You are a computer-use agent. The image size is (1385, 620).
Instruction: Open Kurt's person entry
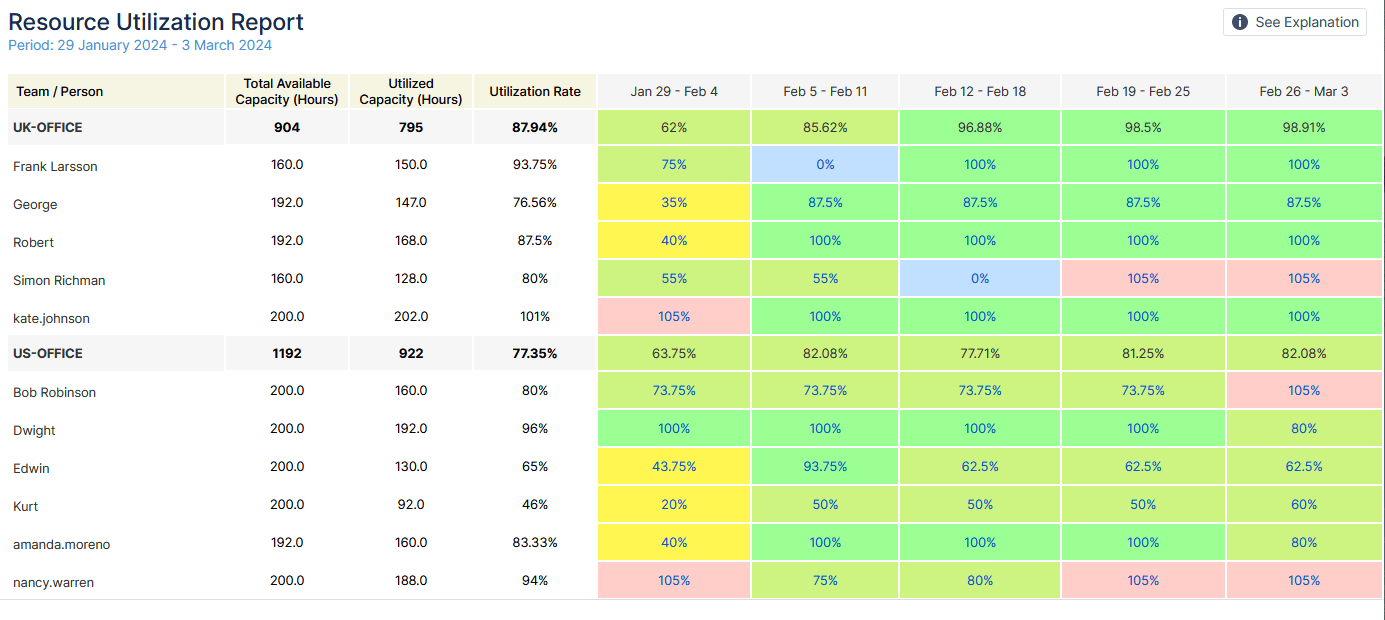[26, 504]
